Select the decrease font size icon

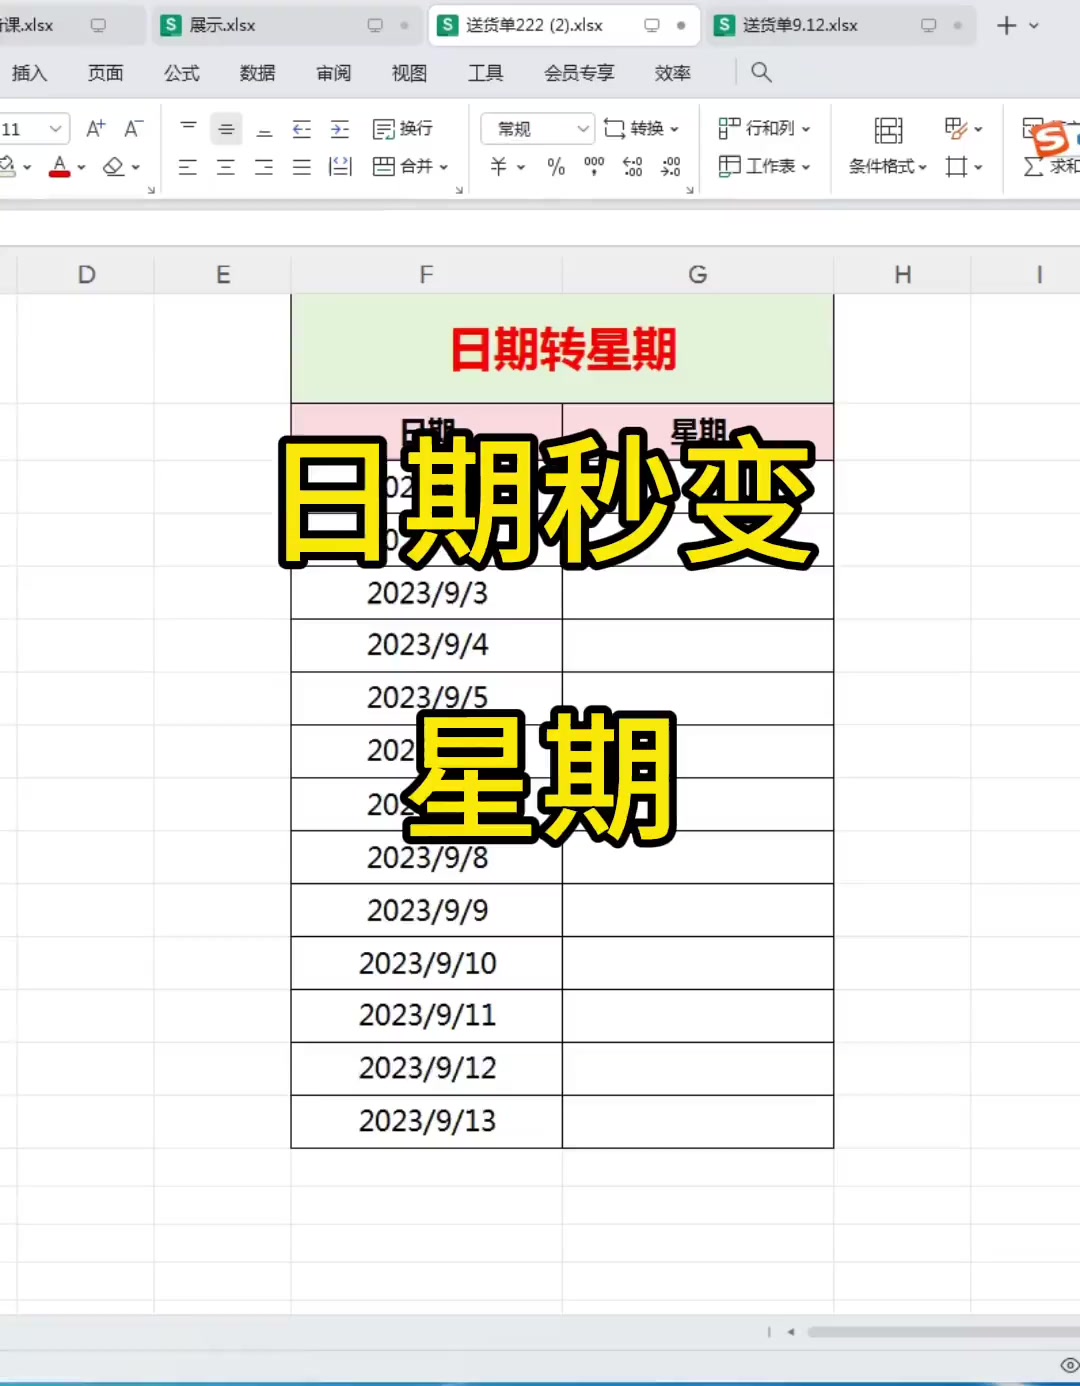[x=133, y=128]
